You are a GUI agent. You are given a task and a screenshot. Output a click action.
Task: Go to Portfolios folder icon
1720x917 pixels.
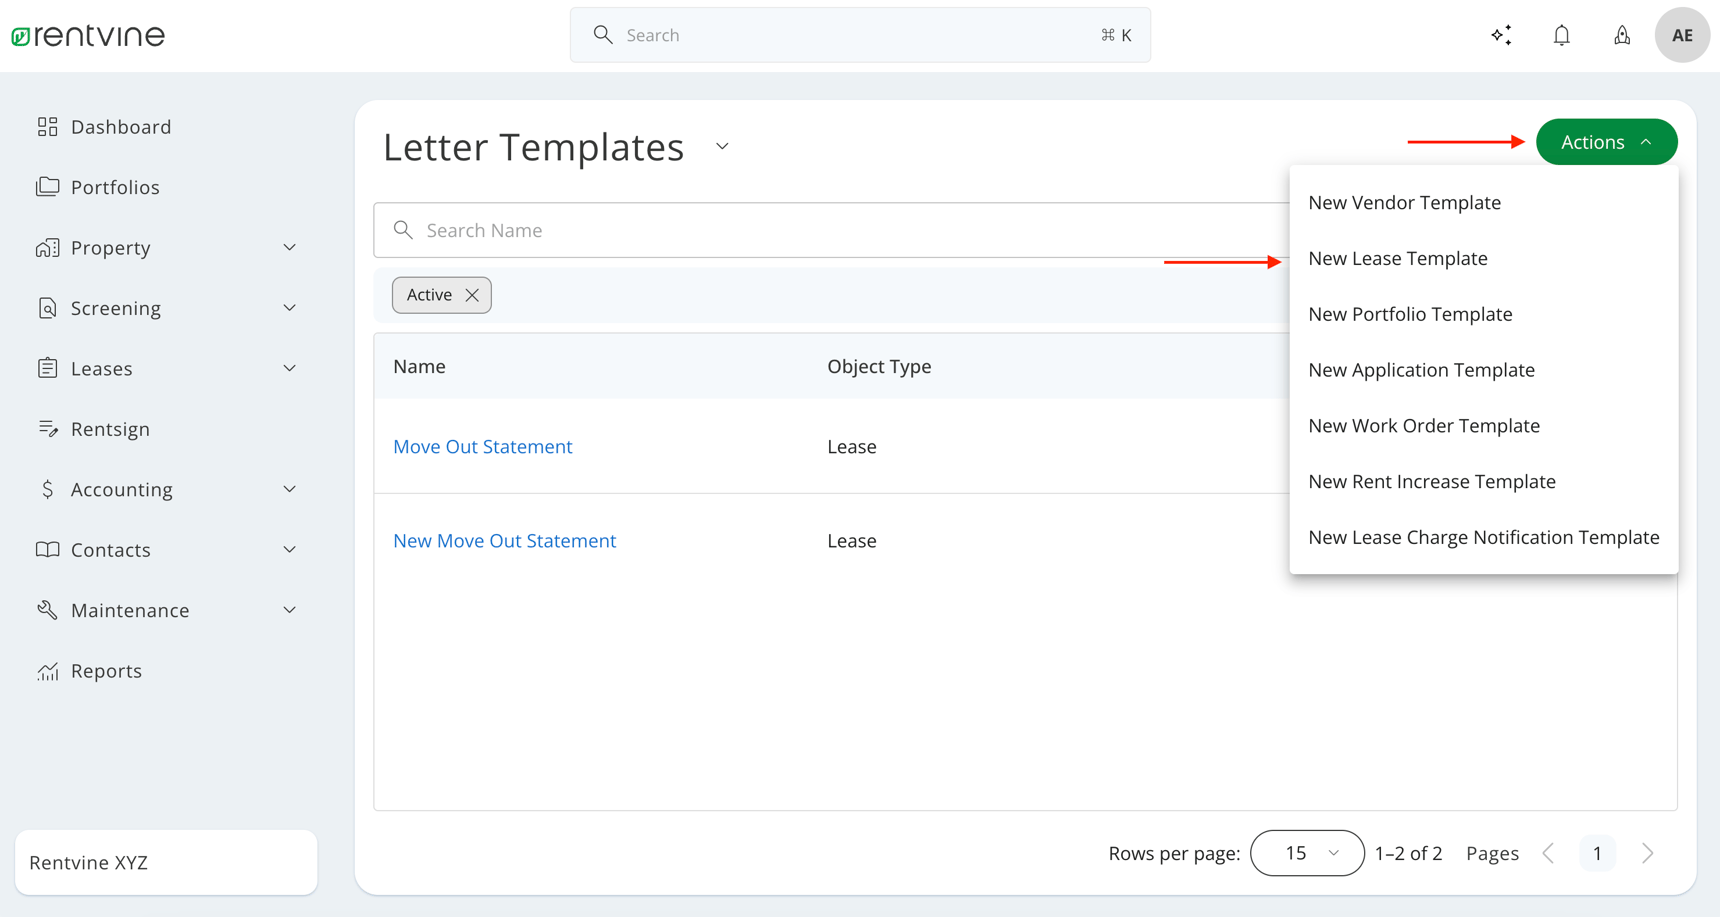tap(48, 187)
